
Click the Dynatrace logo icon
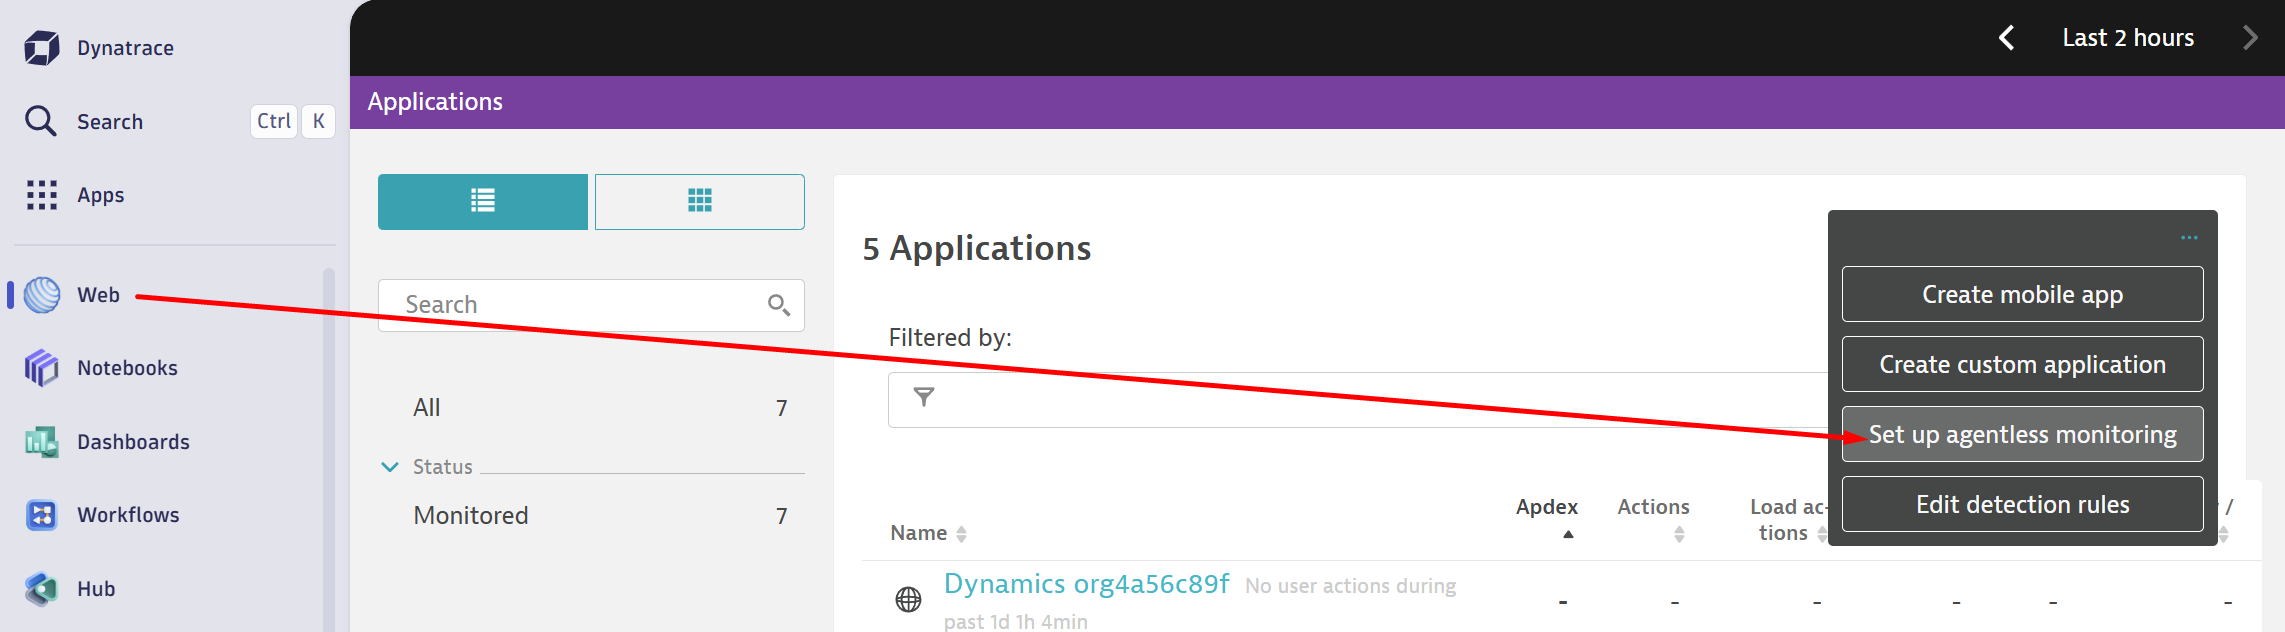tap(41, 48)
